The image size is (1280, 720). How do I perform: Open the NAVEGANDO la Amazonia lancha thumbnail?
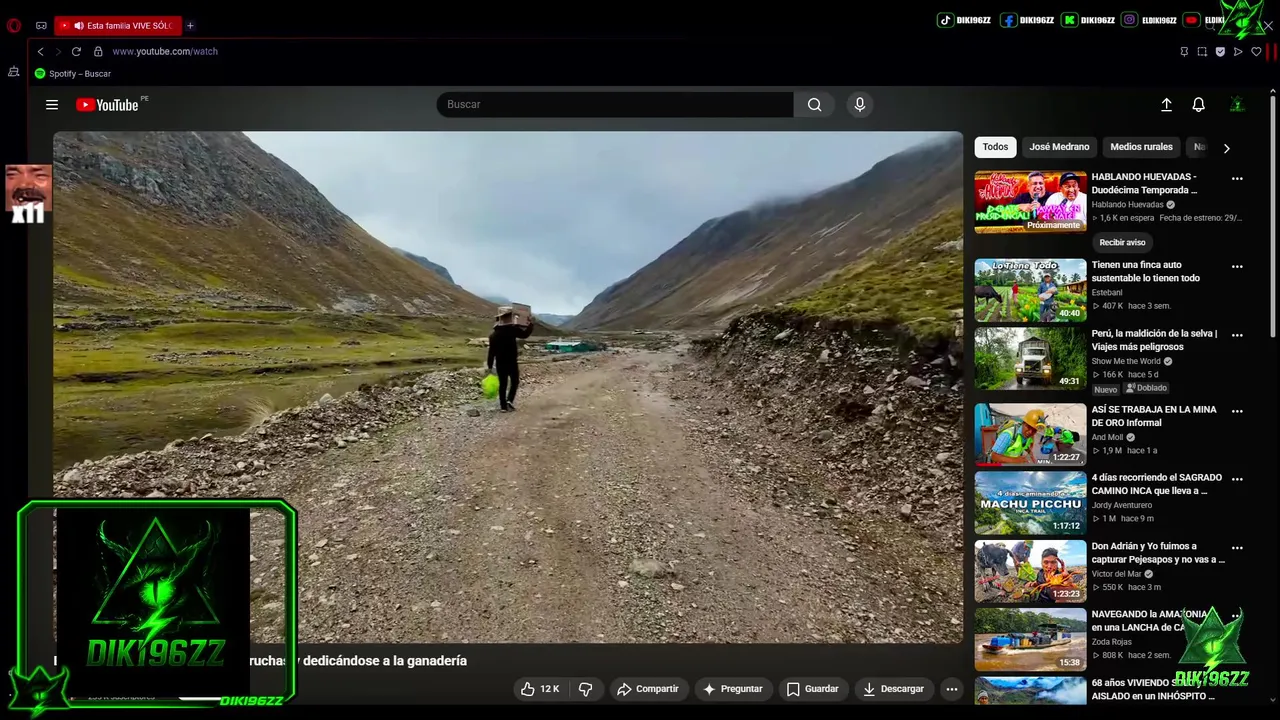click(1030, 639)
